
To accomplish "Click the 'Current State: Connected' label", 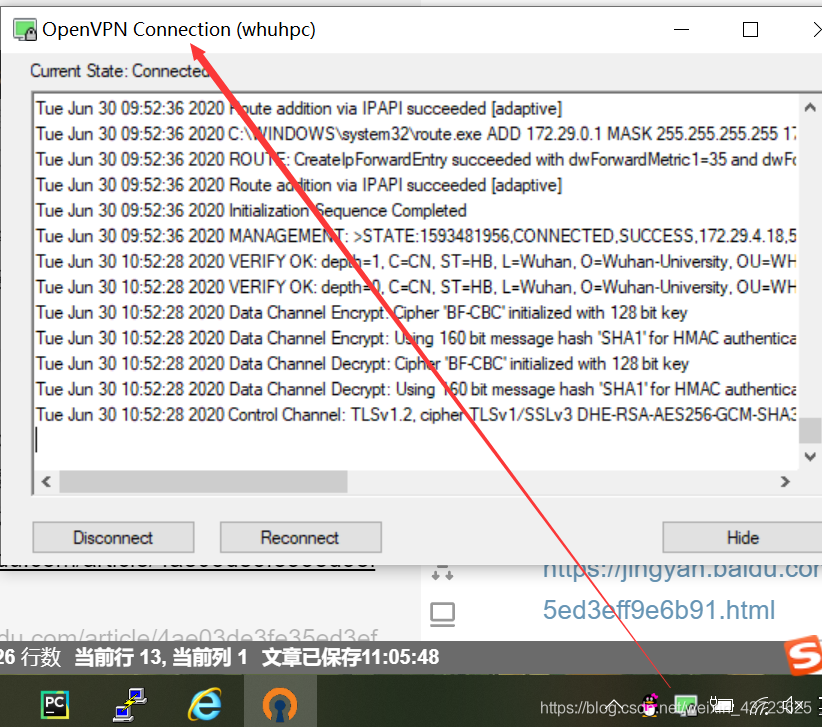I will (x=121, y=71).
